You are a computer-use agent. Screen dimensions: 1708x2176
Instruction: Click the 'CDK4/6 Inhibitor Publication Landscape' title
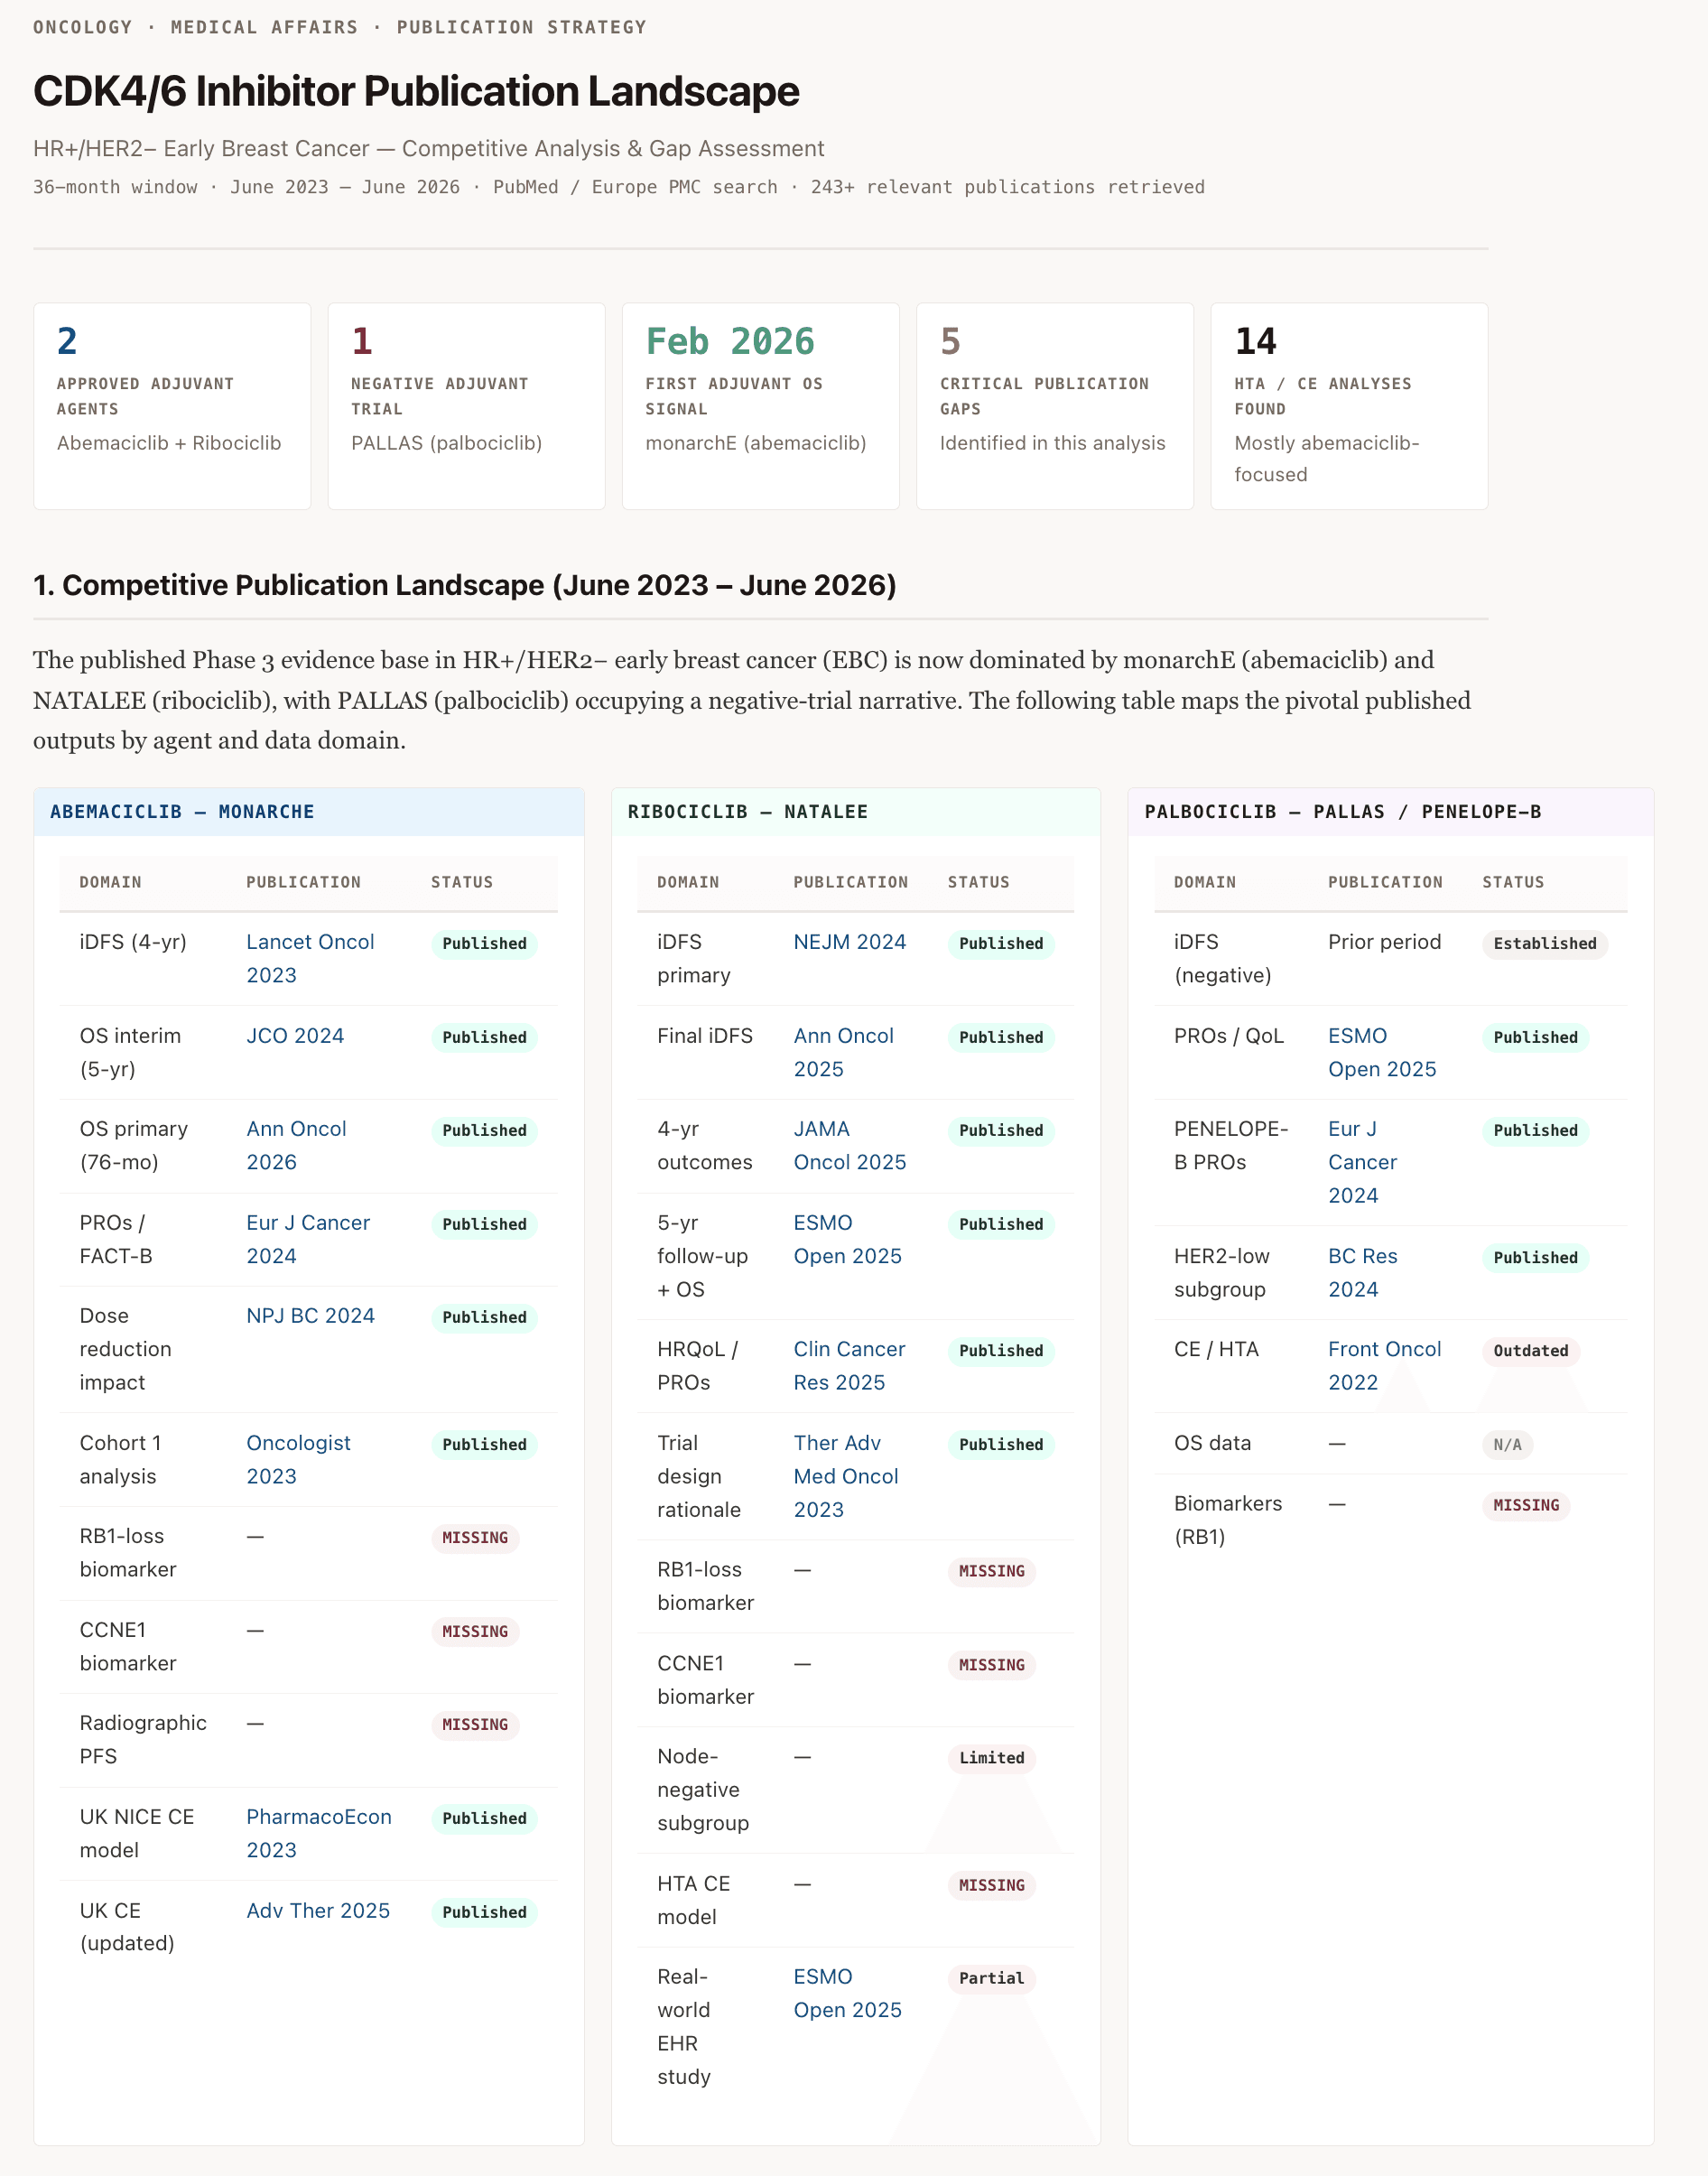click(416, 91)
